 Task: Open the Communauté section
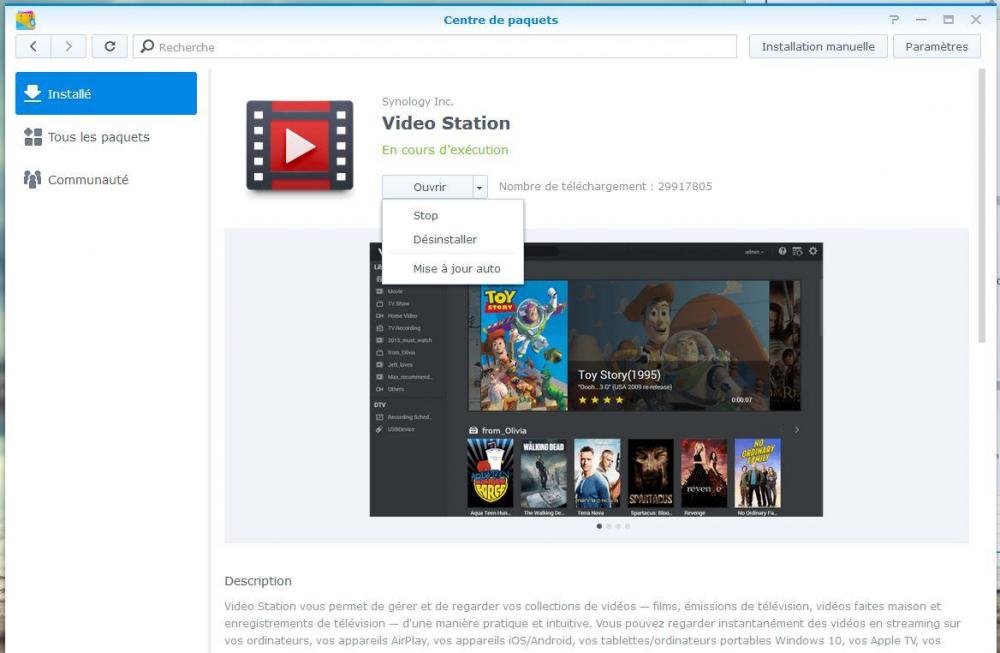click(88, 180)
